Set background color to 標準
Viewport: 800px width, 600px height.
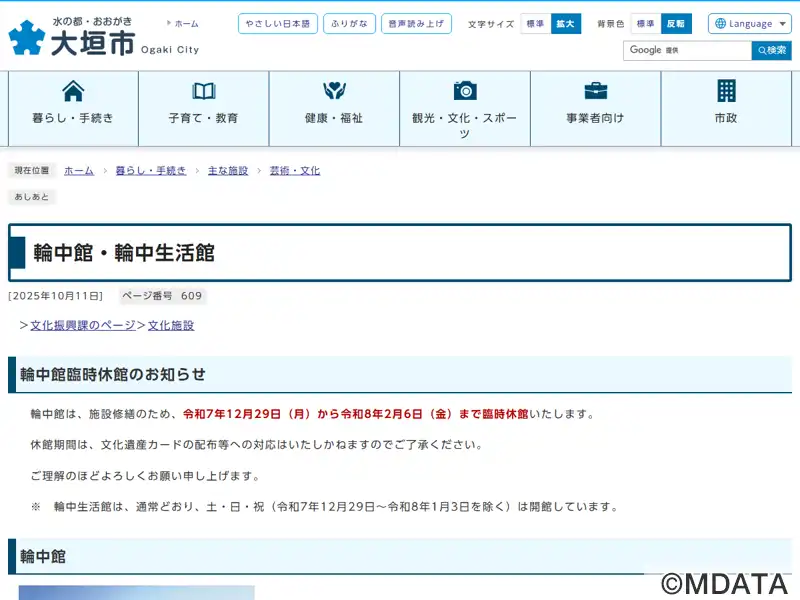646,24
